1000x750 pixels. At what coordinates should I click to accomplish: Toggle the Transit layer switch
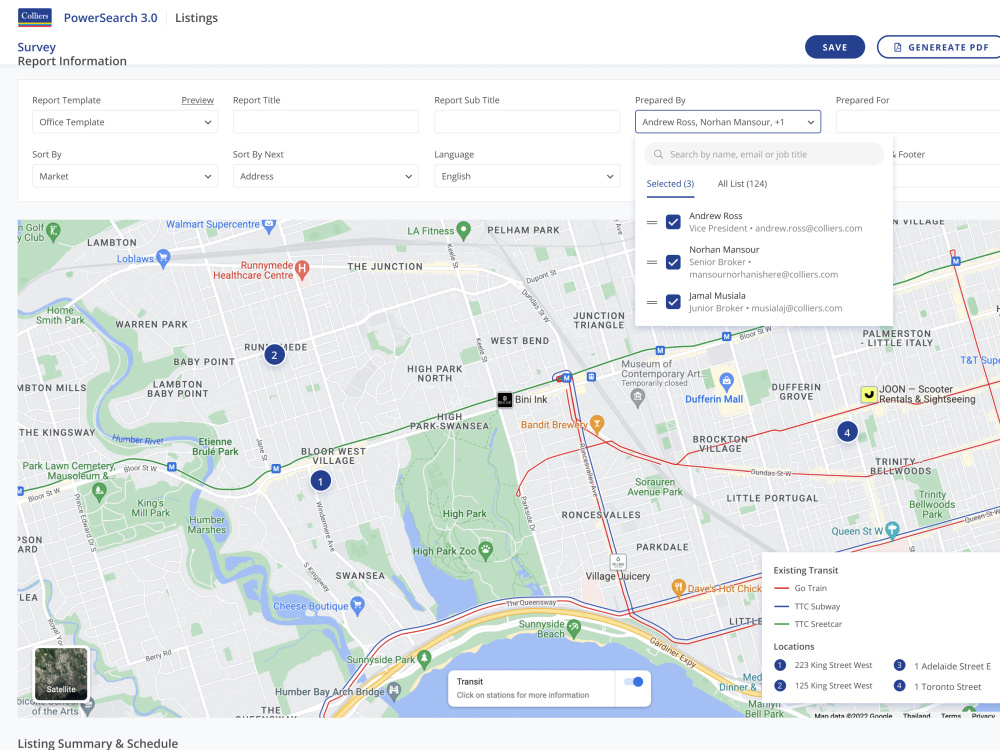[x=634, y=682]
